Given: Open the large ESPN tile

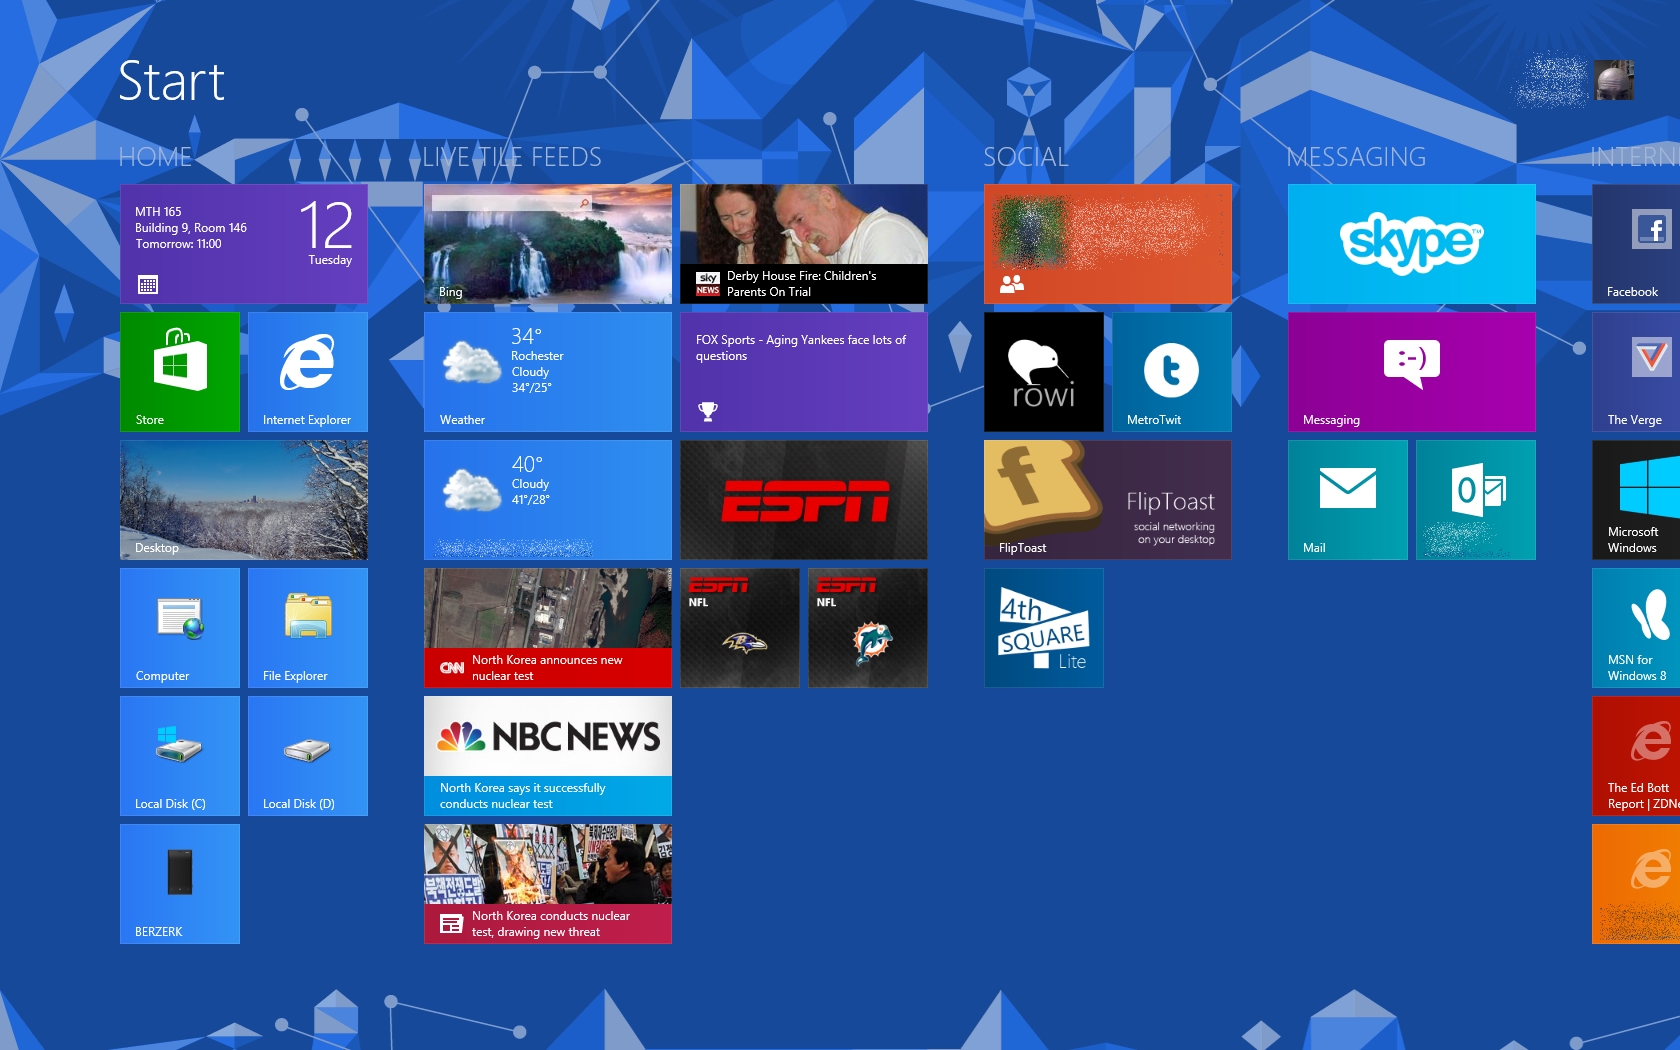Looking at the screenshot, I should pyautogui.click(x=804, y=500).
